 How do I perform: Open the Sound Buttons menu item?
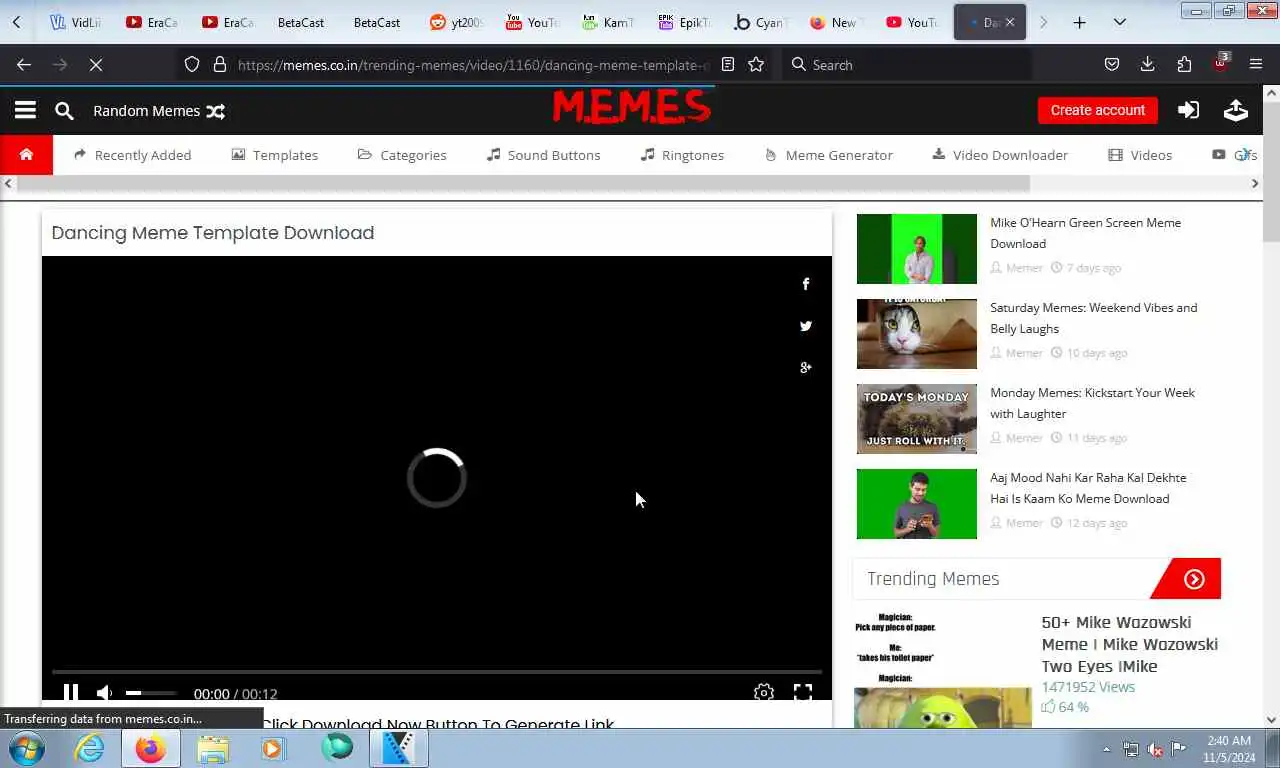tap(543, 155)
